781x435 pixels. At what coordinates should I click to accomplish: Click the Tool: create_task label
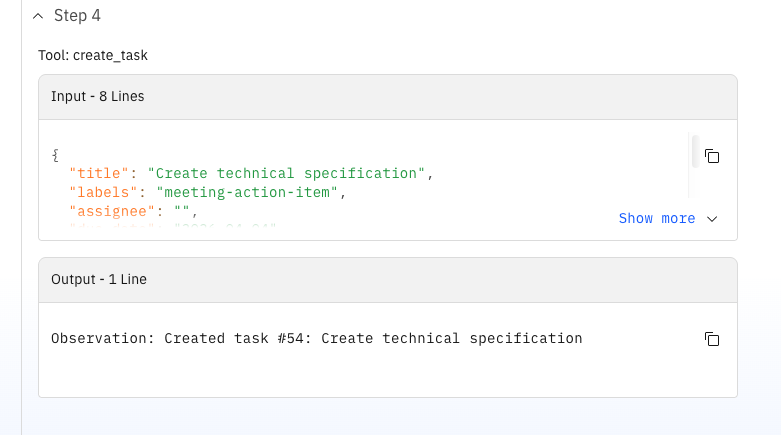pyautogui.click(x=100, y=55)
